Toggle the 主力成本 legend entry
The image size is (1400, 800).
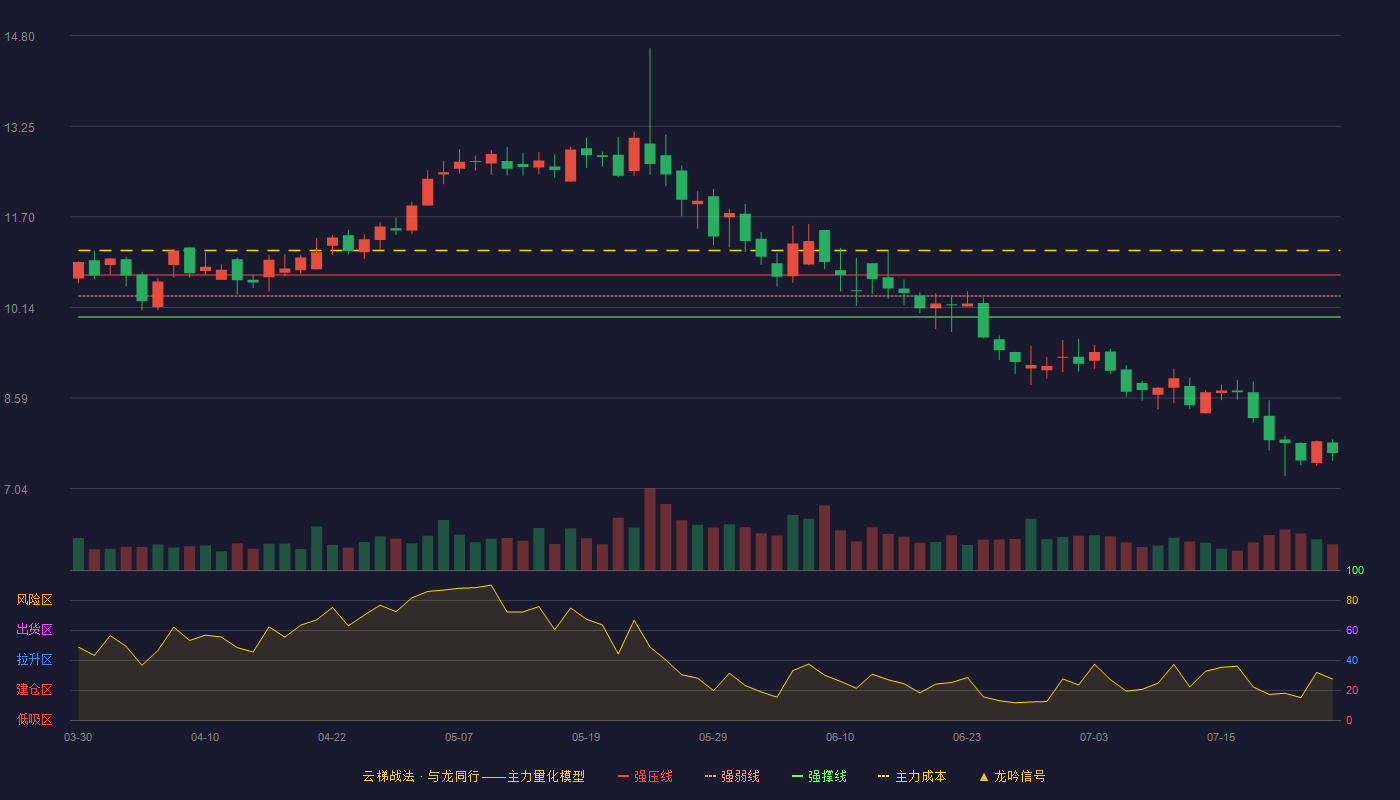(x=912, y=776)
